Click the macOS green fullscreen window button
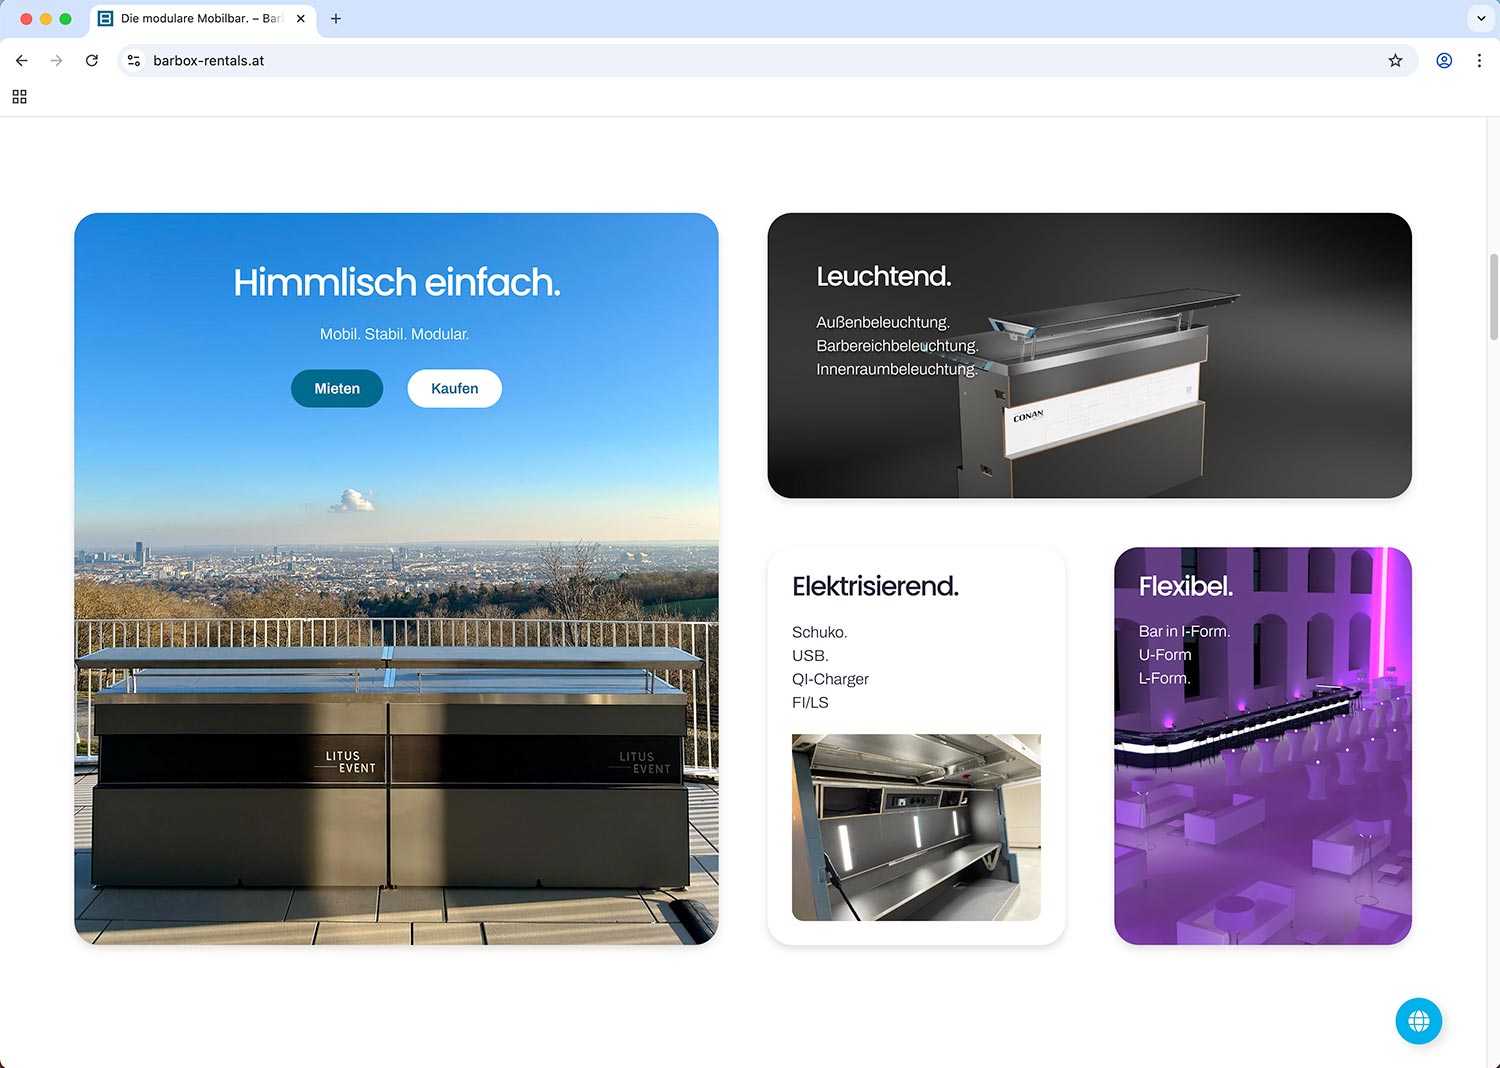 (x=65, y=19)
